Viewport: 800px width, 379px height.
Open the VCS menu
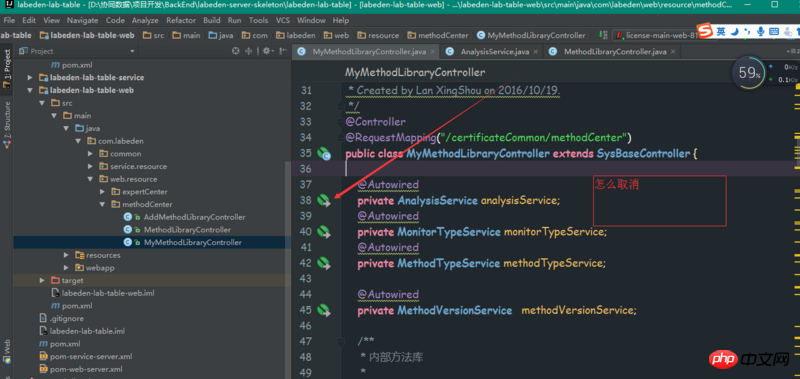283,20
